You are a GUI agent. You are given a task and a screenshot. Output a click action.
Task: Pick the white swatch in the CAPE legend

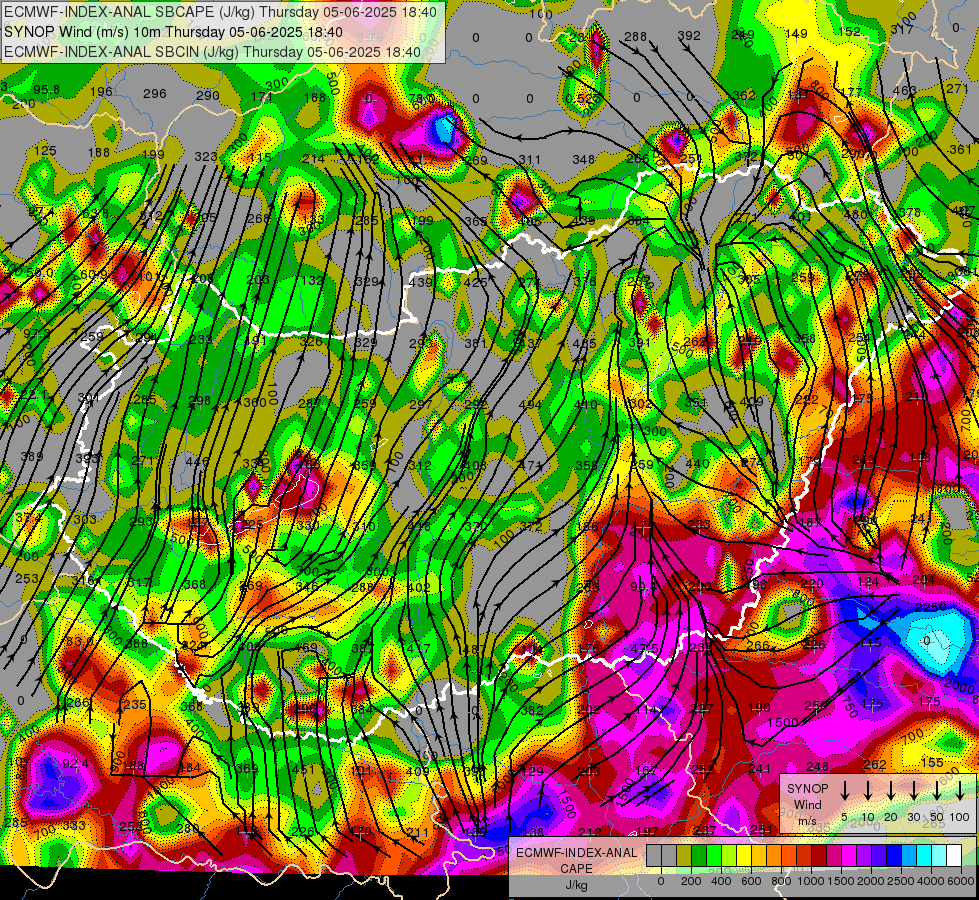[x=954, y=855]
